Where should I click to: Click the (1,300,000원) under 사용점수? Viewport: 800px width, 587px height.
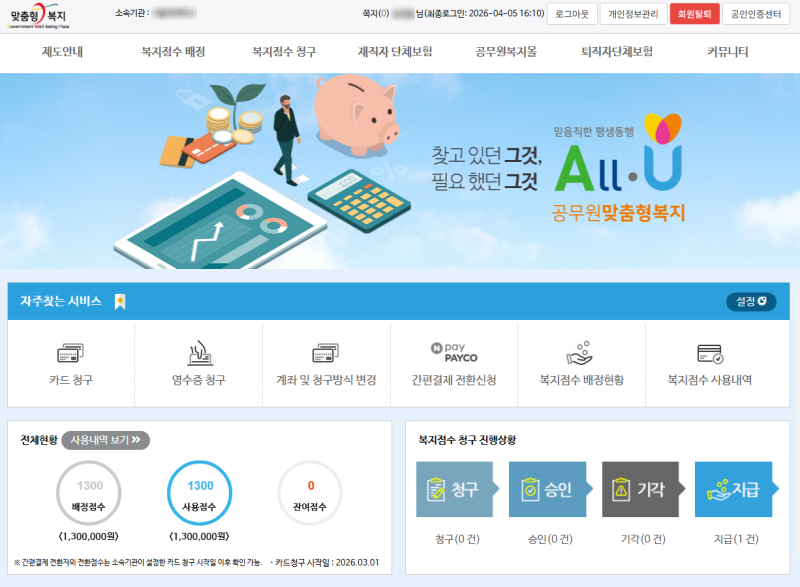(x=199, y=536)
